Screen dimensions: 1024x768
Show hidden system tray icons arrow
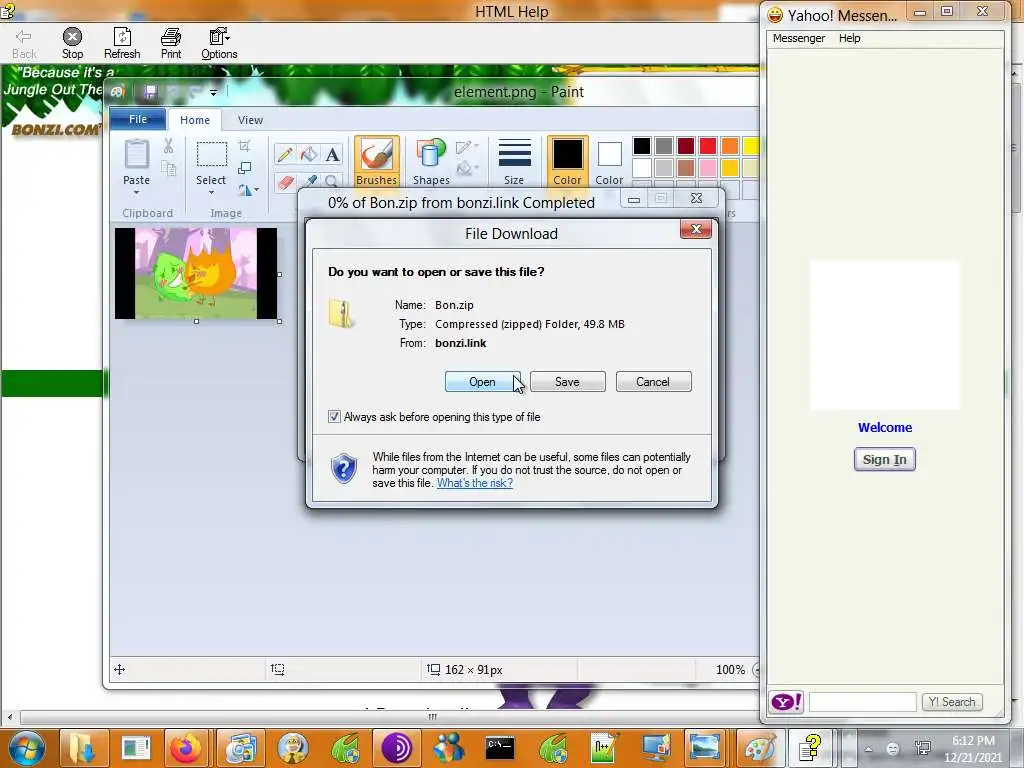(868, 749)
